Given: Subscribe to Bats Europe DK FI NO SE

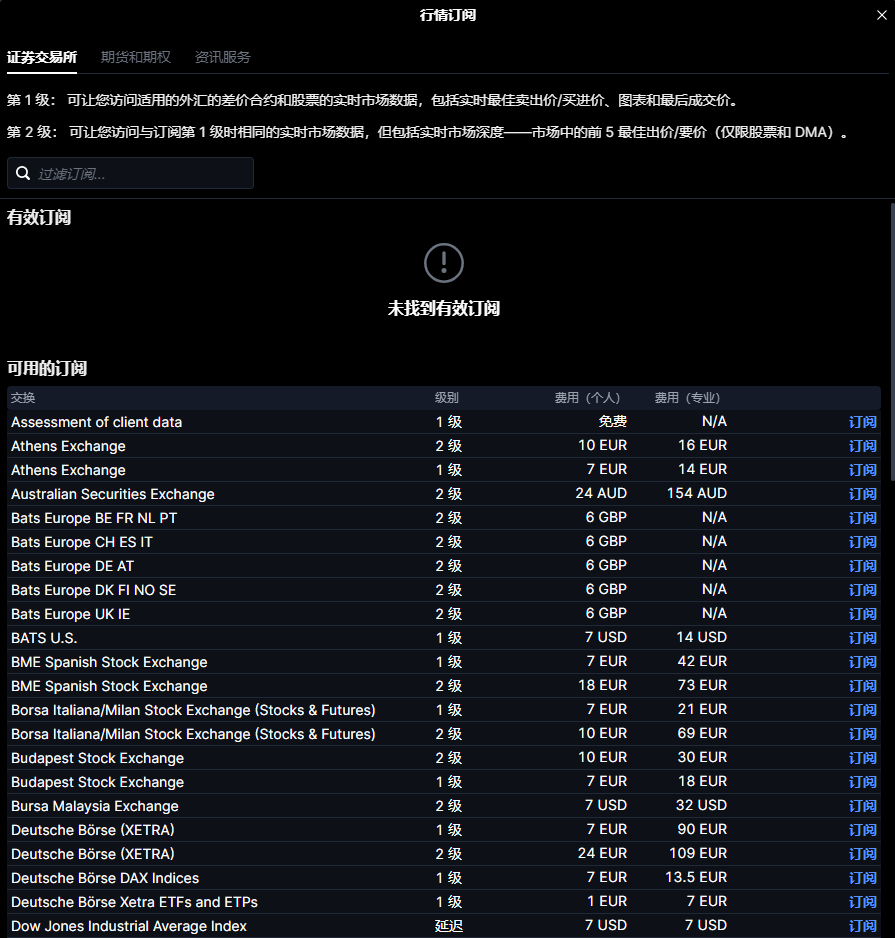Looking at the screenshot, I should tap(863, 590).
